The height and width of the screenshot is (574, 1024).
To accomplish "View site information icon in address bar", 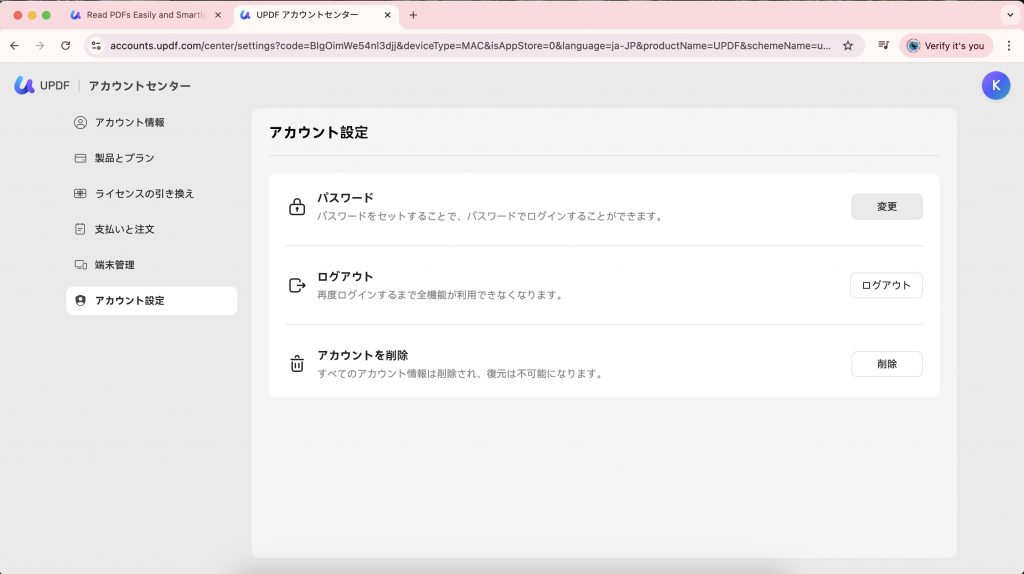I will tap(96, 46).
